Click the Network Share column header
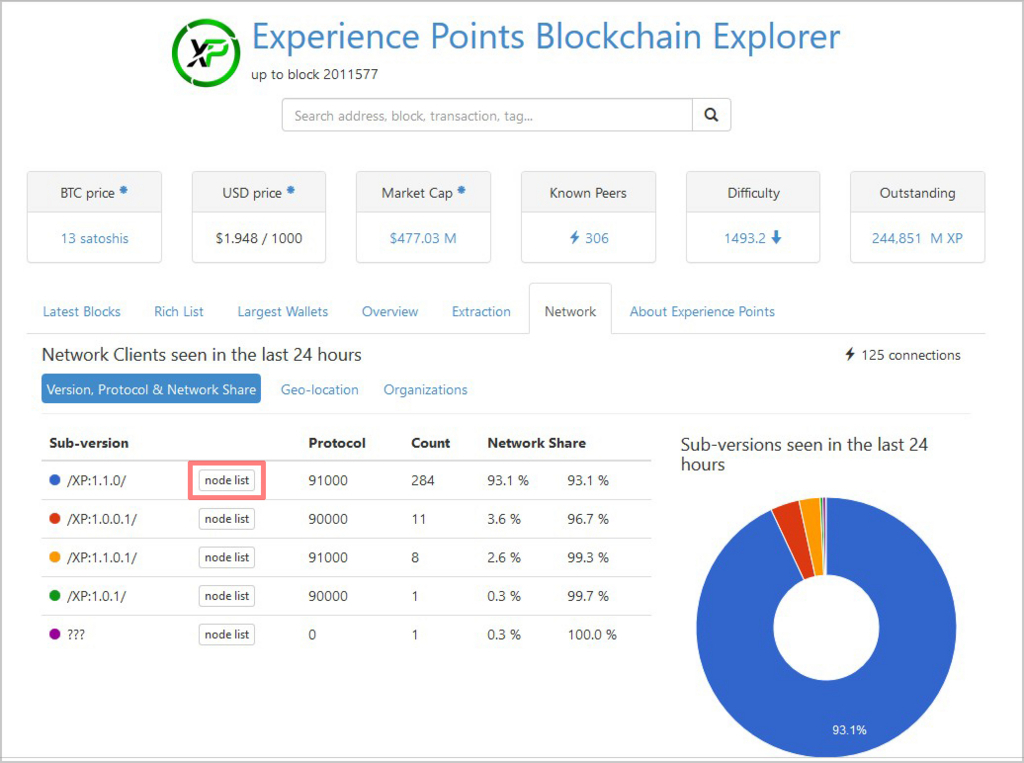 (x=537, y=443)
